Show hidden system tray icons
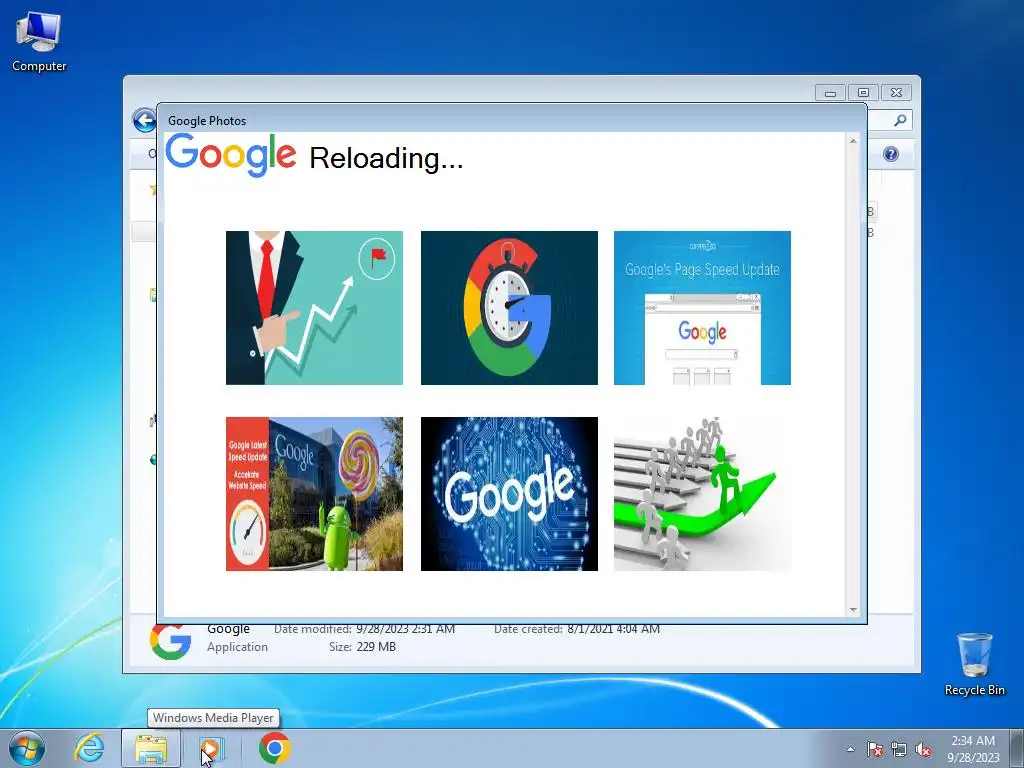 click(850, 749)
